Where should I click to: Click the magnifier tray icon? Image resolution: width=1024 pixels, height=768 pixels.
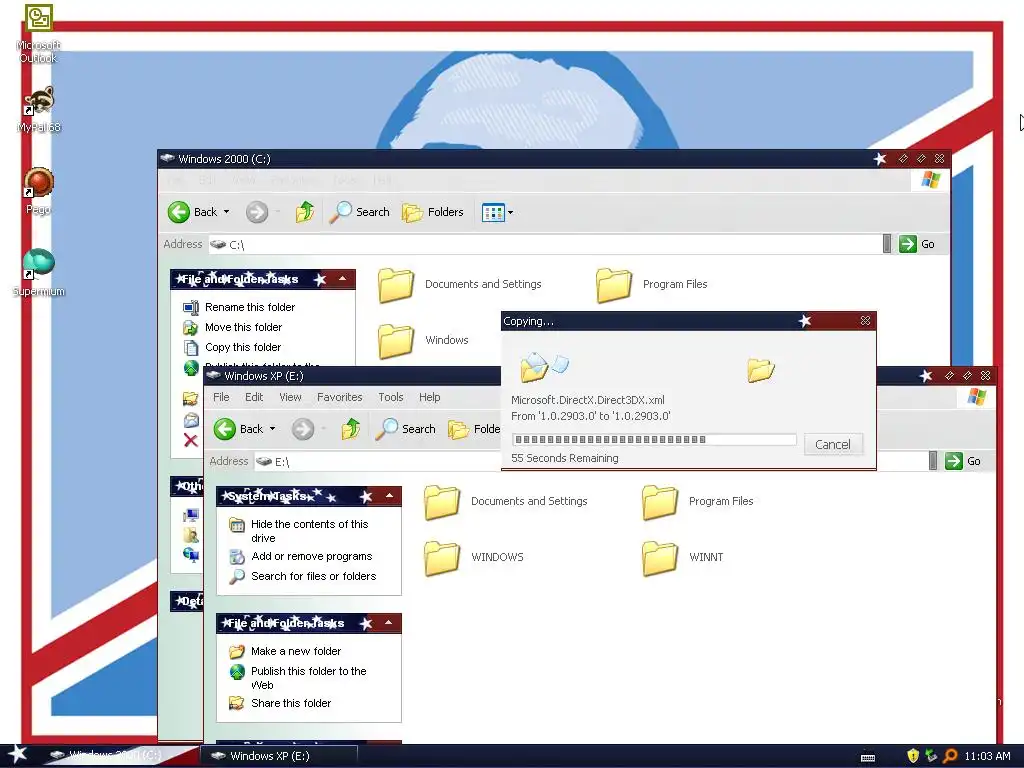click(950, 756)
